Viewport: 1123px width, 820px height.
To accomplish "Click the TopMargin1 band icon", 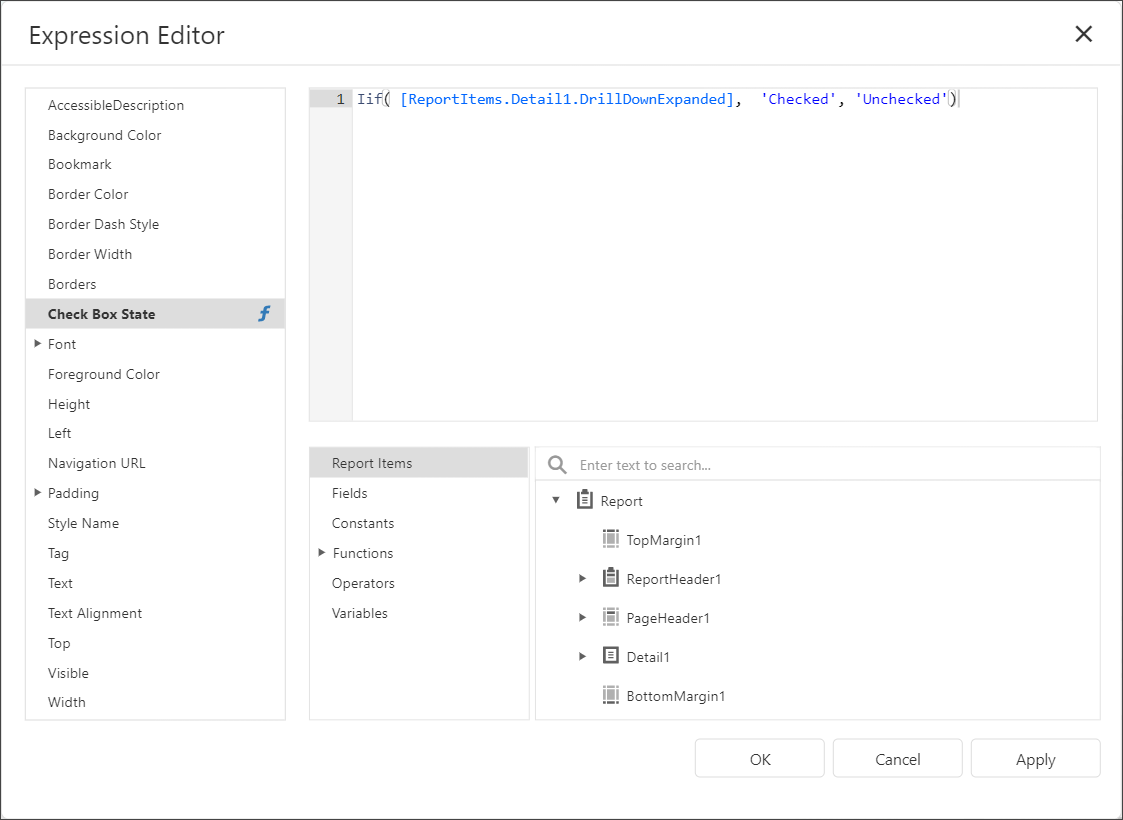I will pyautogui.click(x=611, y=539).
